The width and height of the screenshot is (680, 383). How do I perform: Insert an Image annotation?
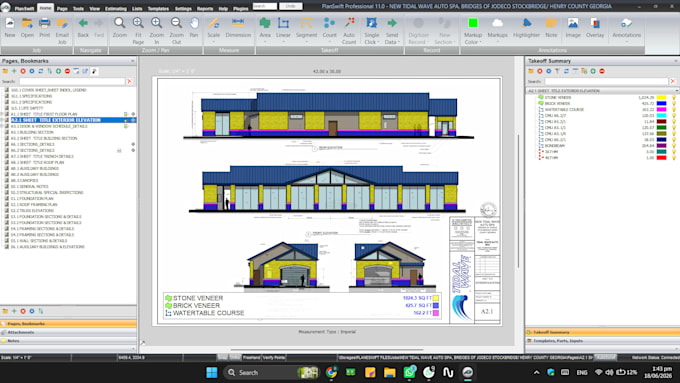click(573, 27)
